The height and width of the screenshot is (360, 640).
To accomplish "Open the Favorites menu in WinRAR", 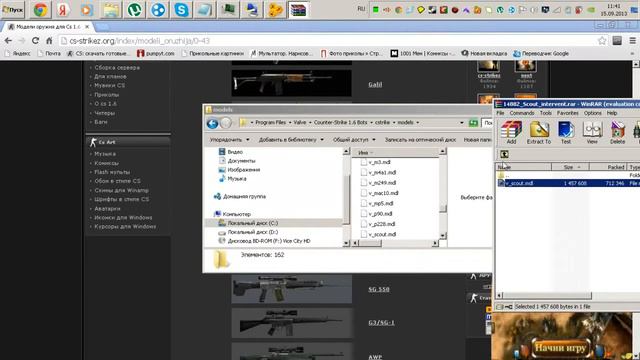I will pyautogui.click(x=567, y=113).
